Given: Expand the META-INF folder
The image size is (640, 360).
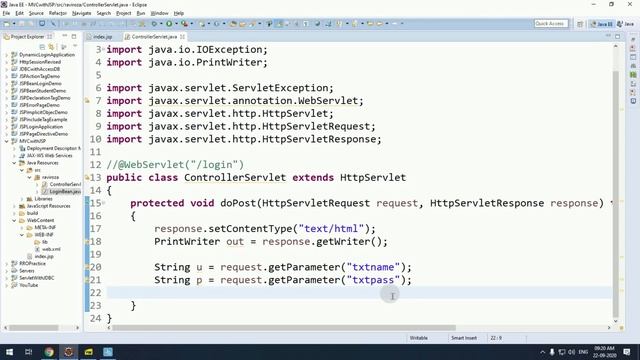Looking at the screenshot, I should [22, 227].
